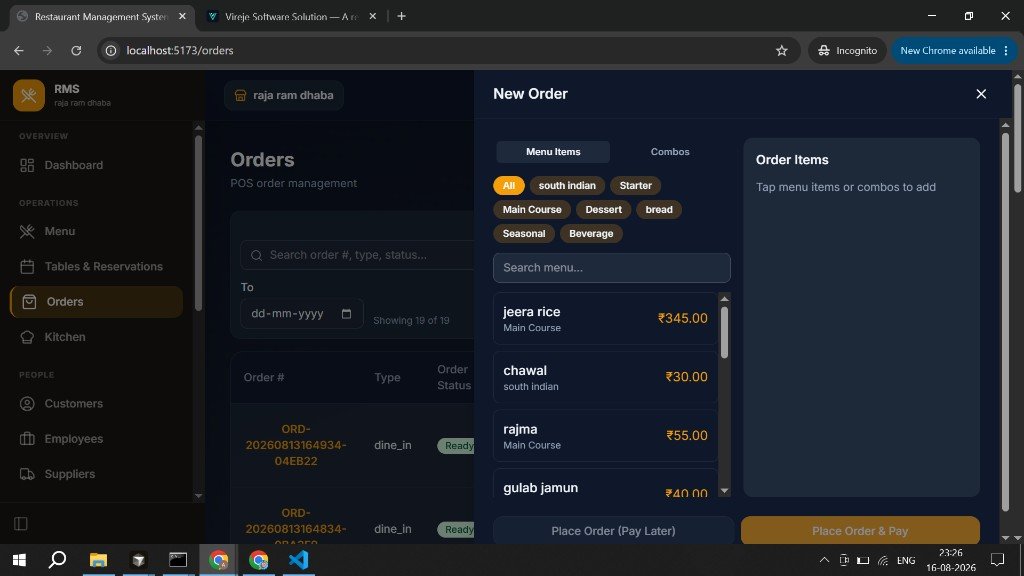Click the store icon beside raja ram dhaba
This screenshot has width=1024, height=576.
pyautogui.click(x=240, y=95)
